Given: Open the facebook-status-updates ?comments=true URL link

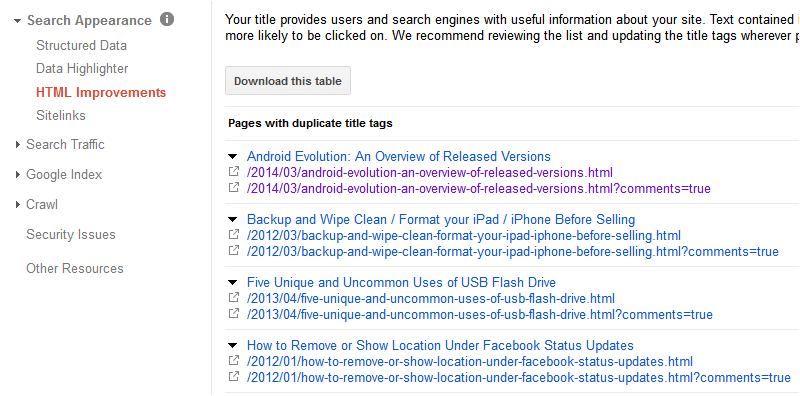Looking at the screenshot, I should [x=519, y=378].
